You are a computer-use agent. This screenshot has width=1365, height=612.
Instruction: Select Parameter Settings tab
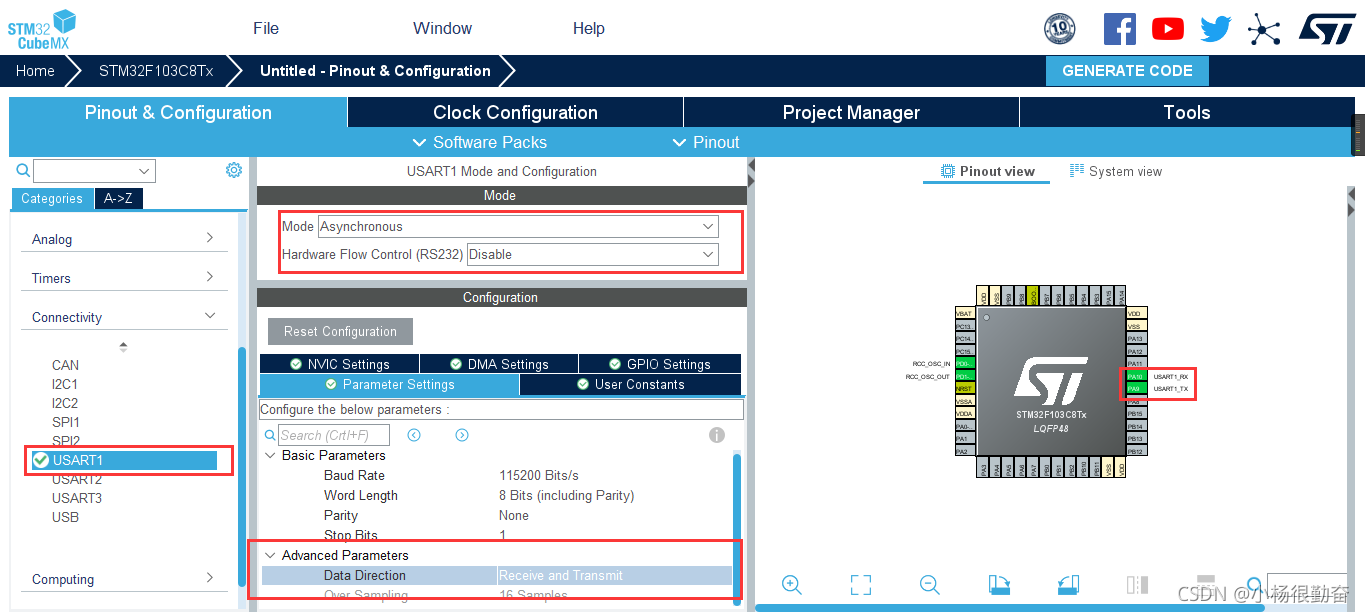tap(389, 384)
